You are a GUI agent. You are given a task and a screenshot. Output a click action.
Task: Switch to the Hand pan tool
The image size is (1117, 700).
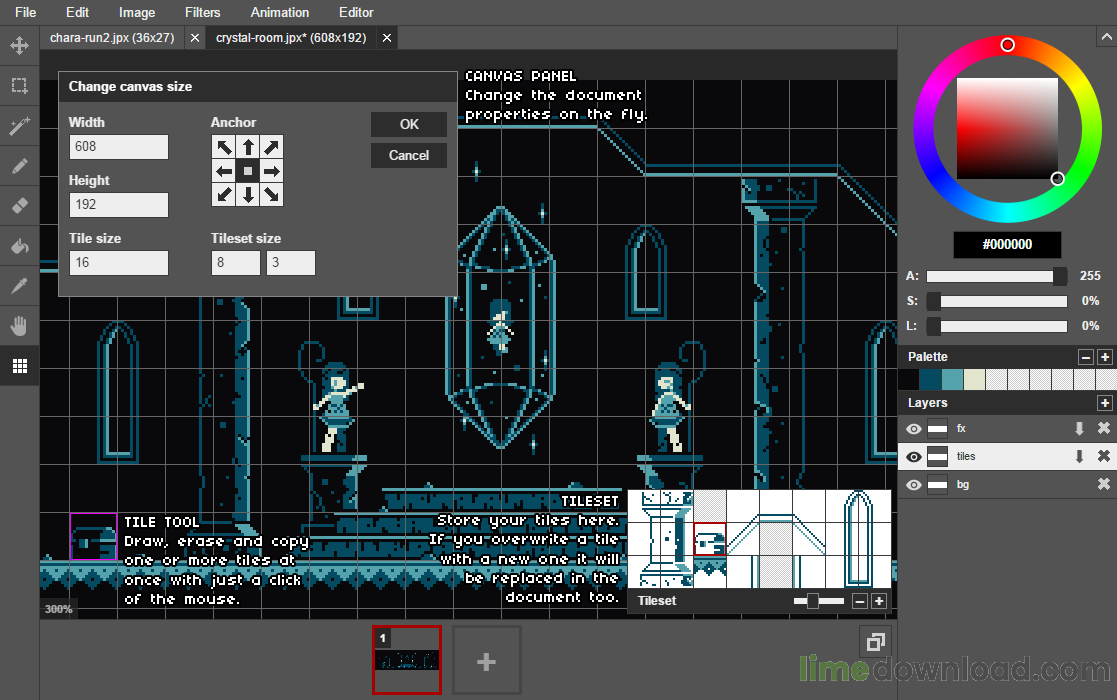click(19, 326)
